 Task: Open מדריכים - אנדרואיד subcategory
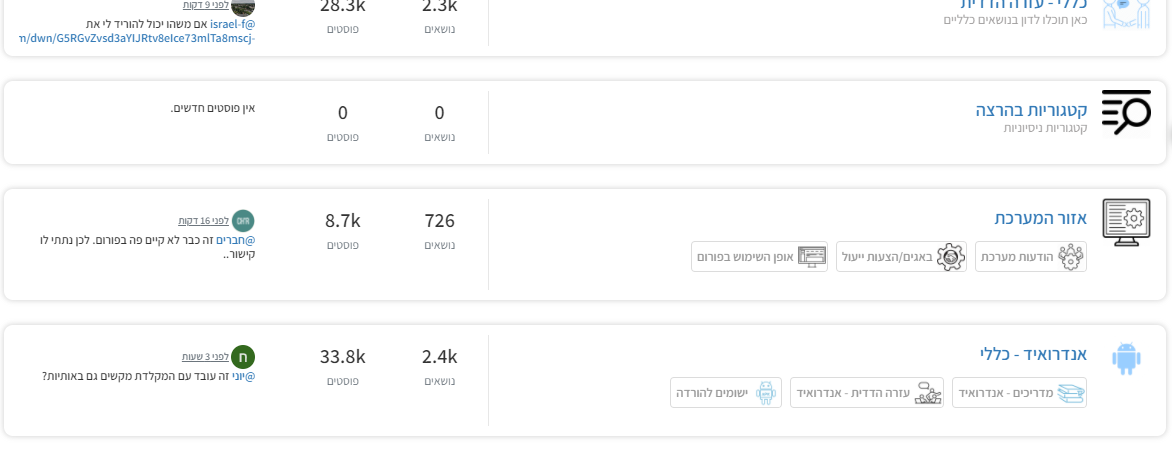[1020, 392]
